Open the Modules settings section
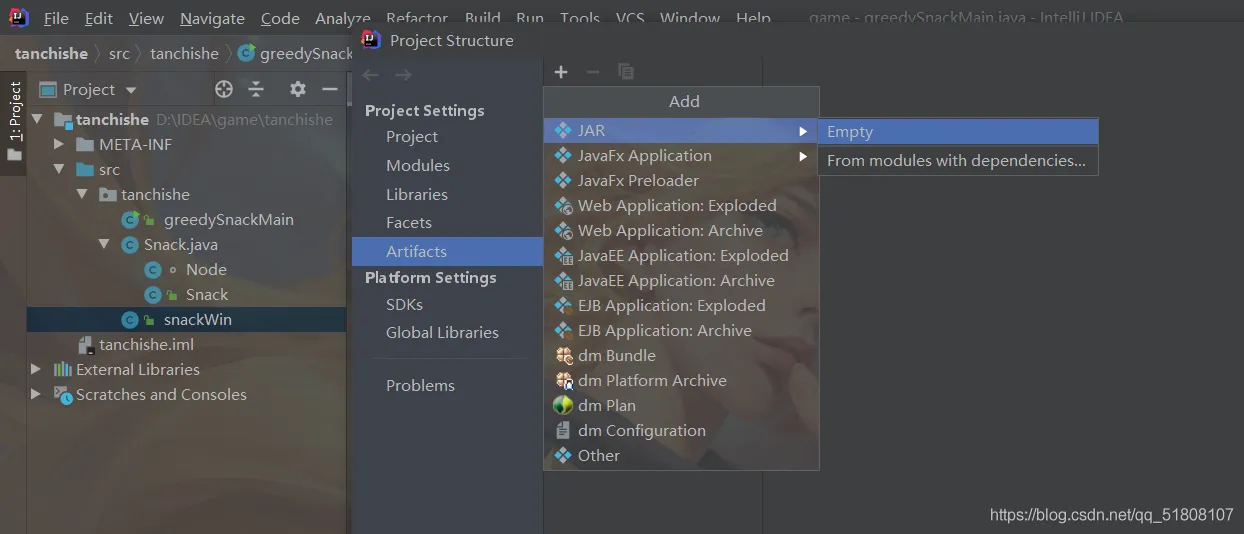 417,166
